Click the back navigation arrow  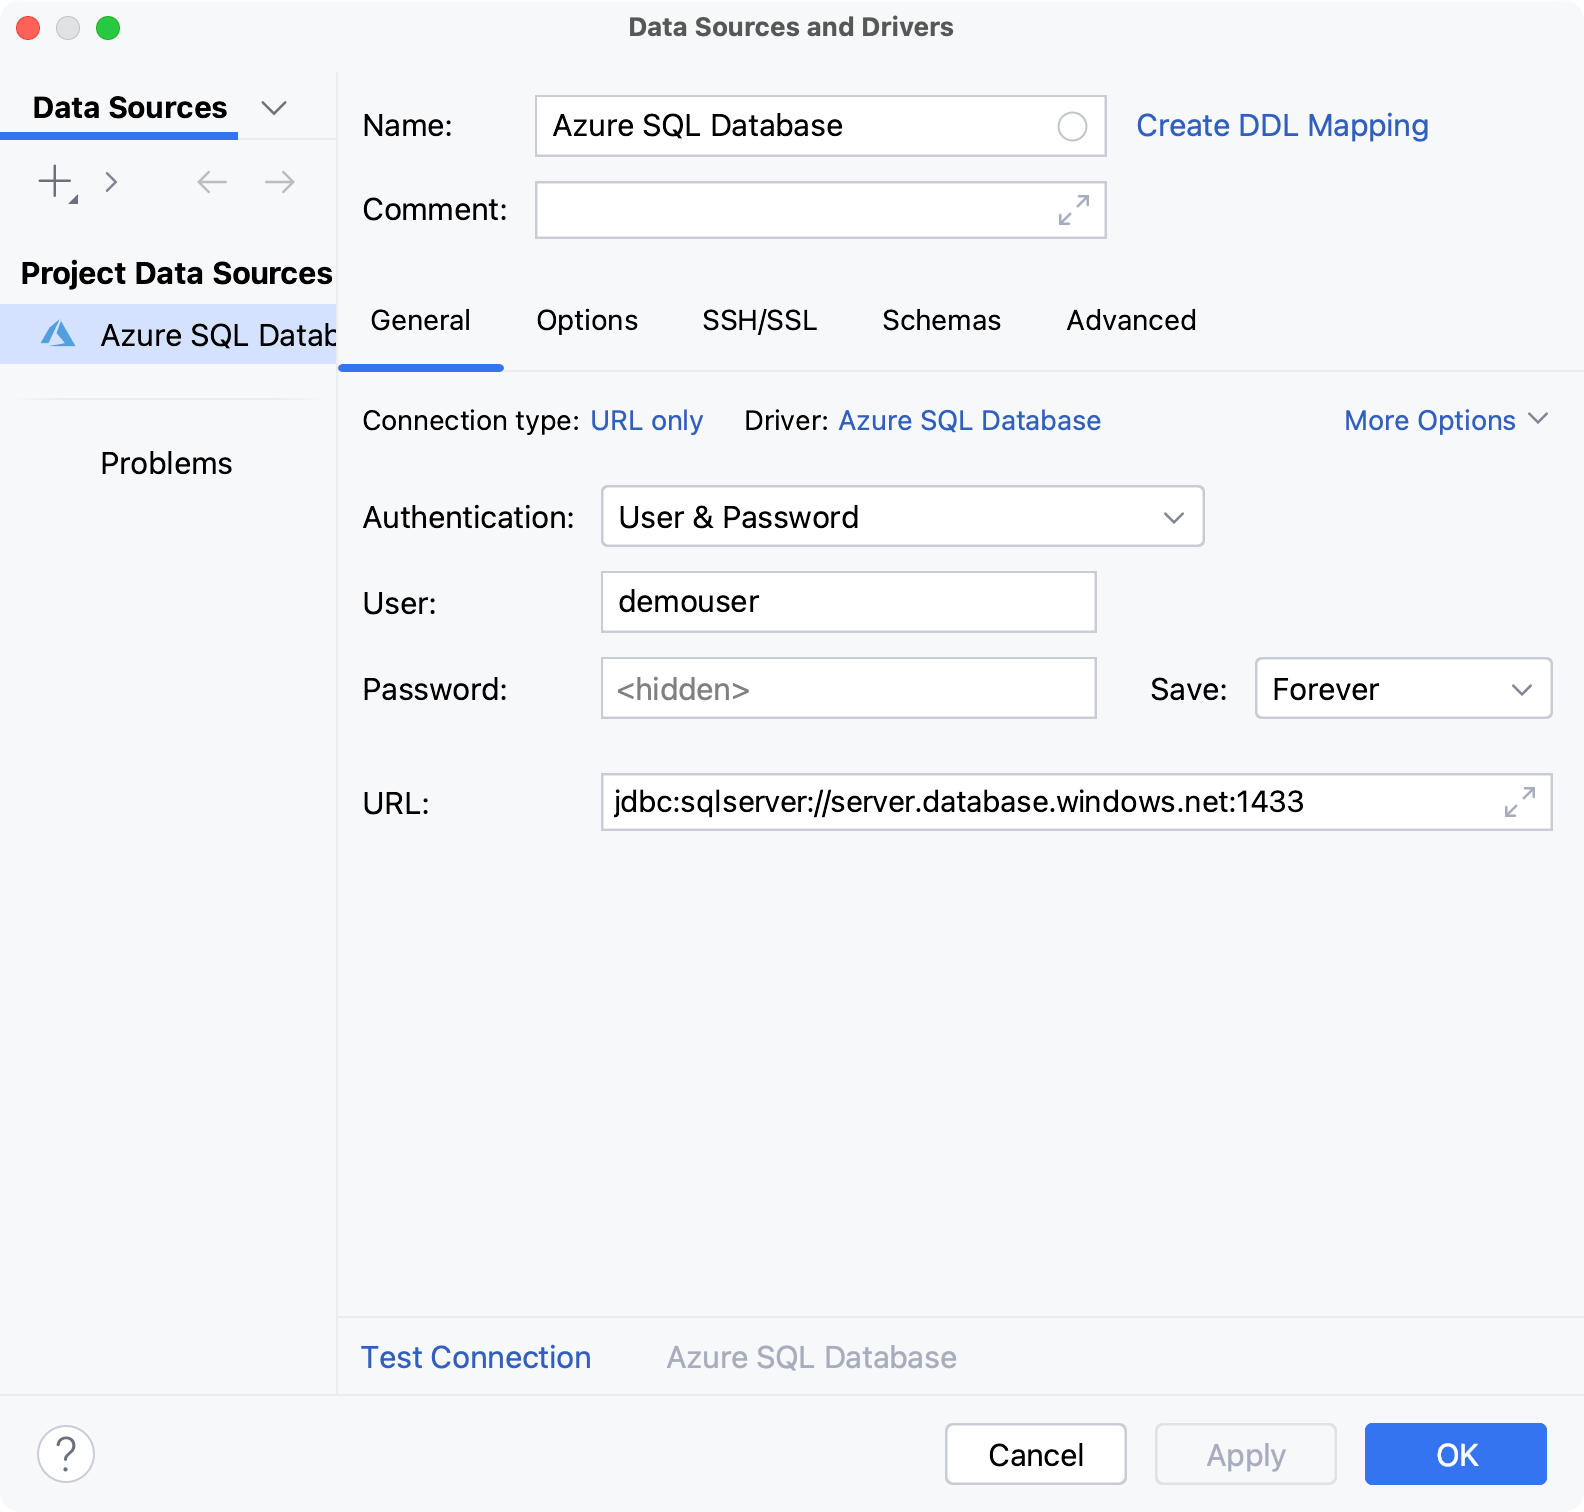click(x=212, y=182)
